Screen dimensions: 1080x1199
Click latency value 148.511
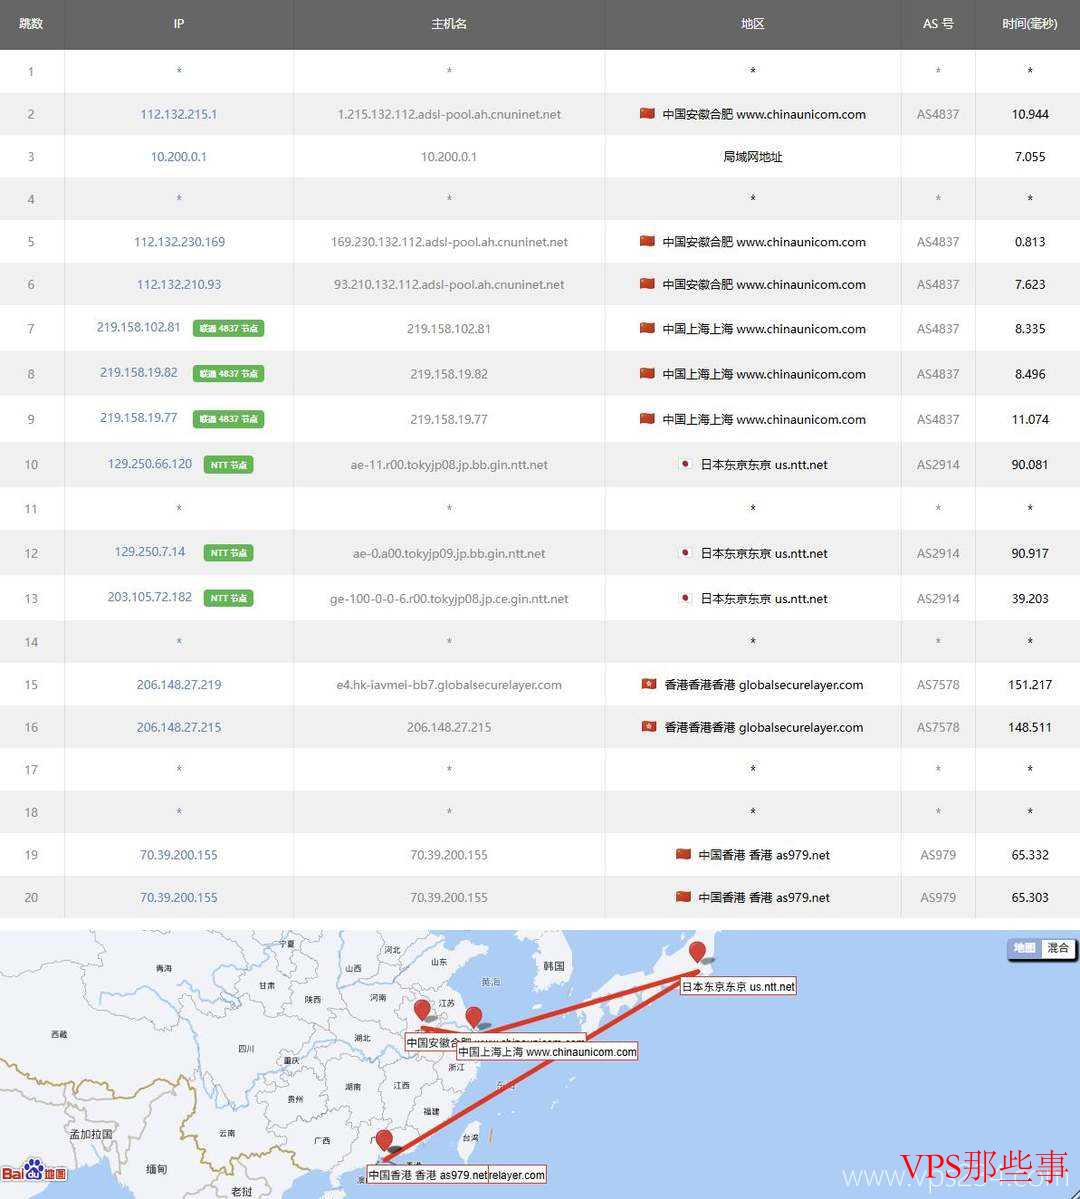[x=1030, y=727]
